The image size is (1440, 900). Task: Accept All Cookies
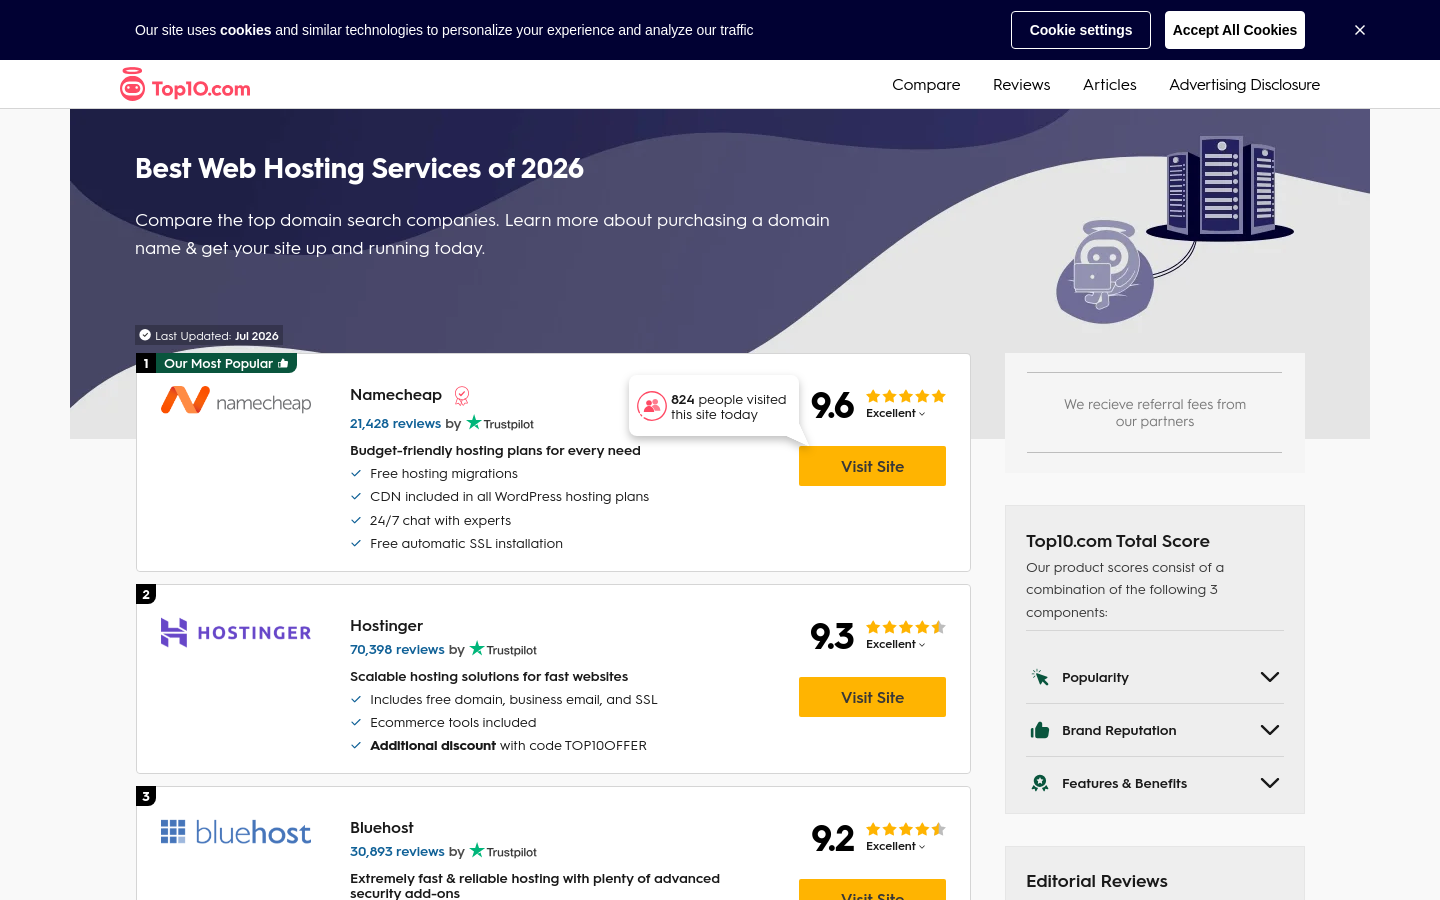pyautogui.click(x=1235, y=30)
